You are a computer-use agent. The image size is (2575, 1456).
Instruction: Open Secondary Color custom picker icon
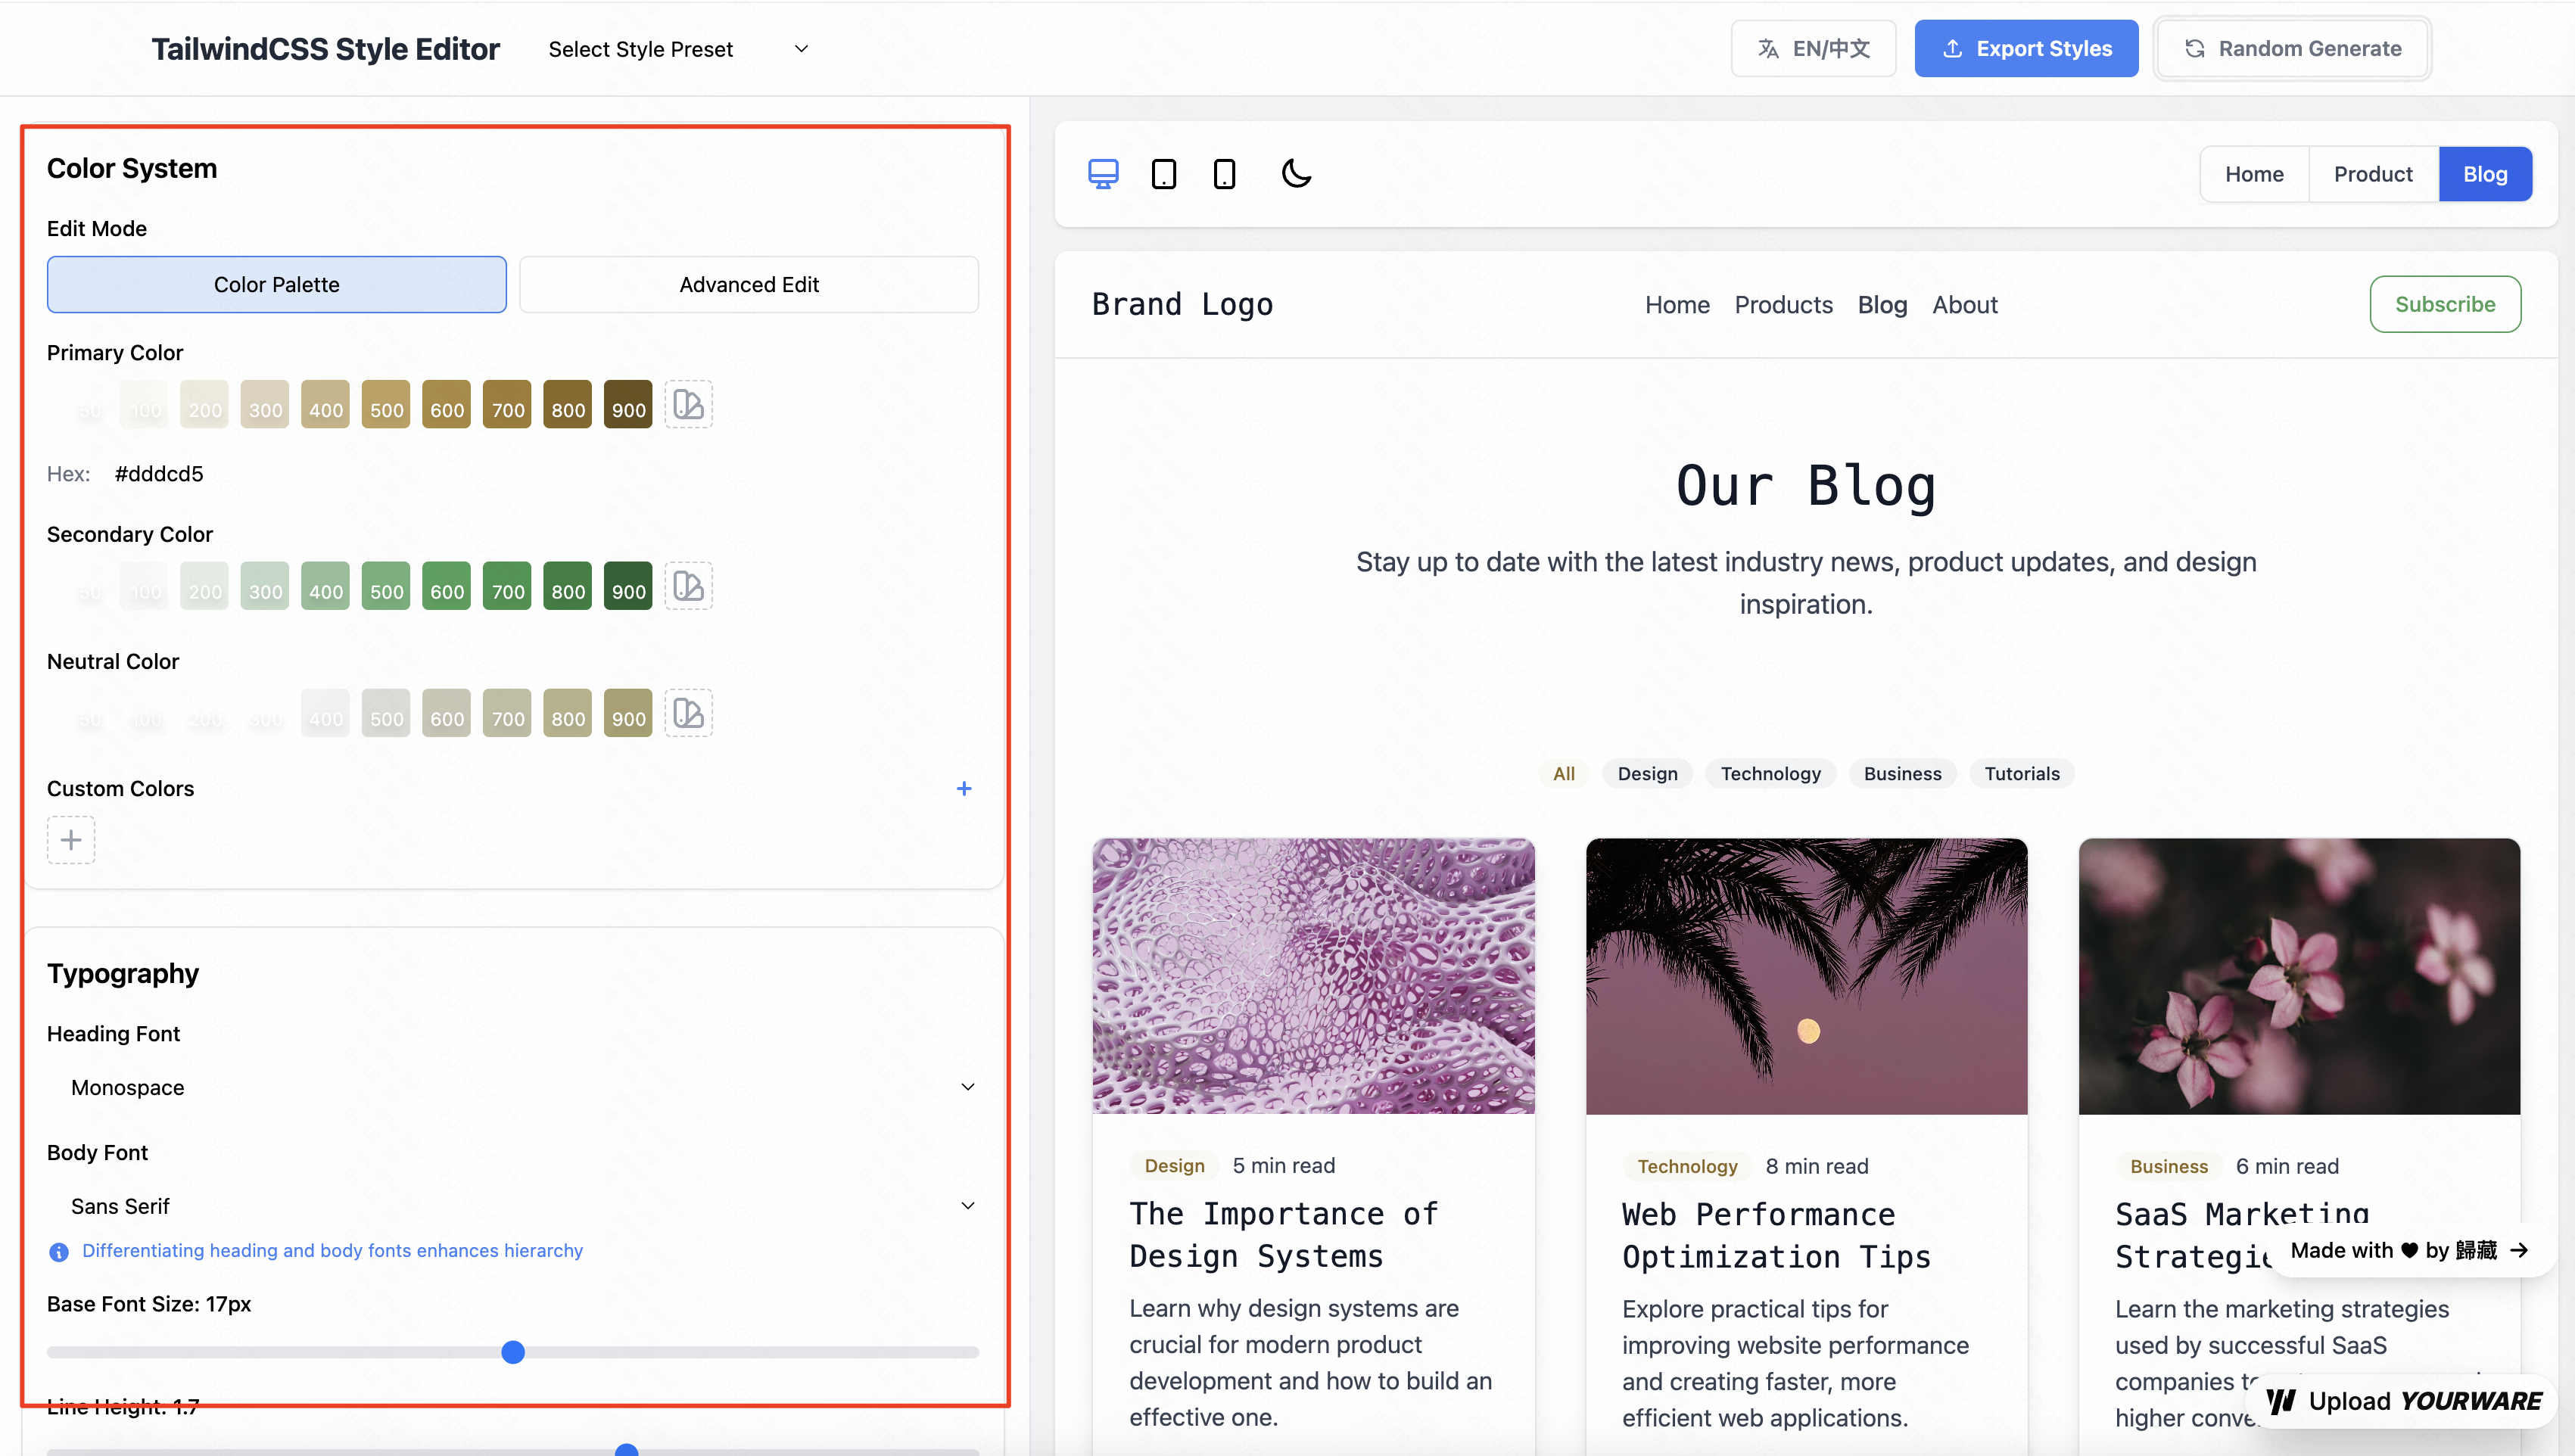tap(688, 586)
